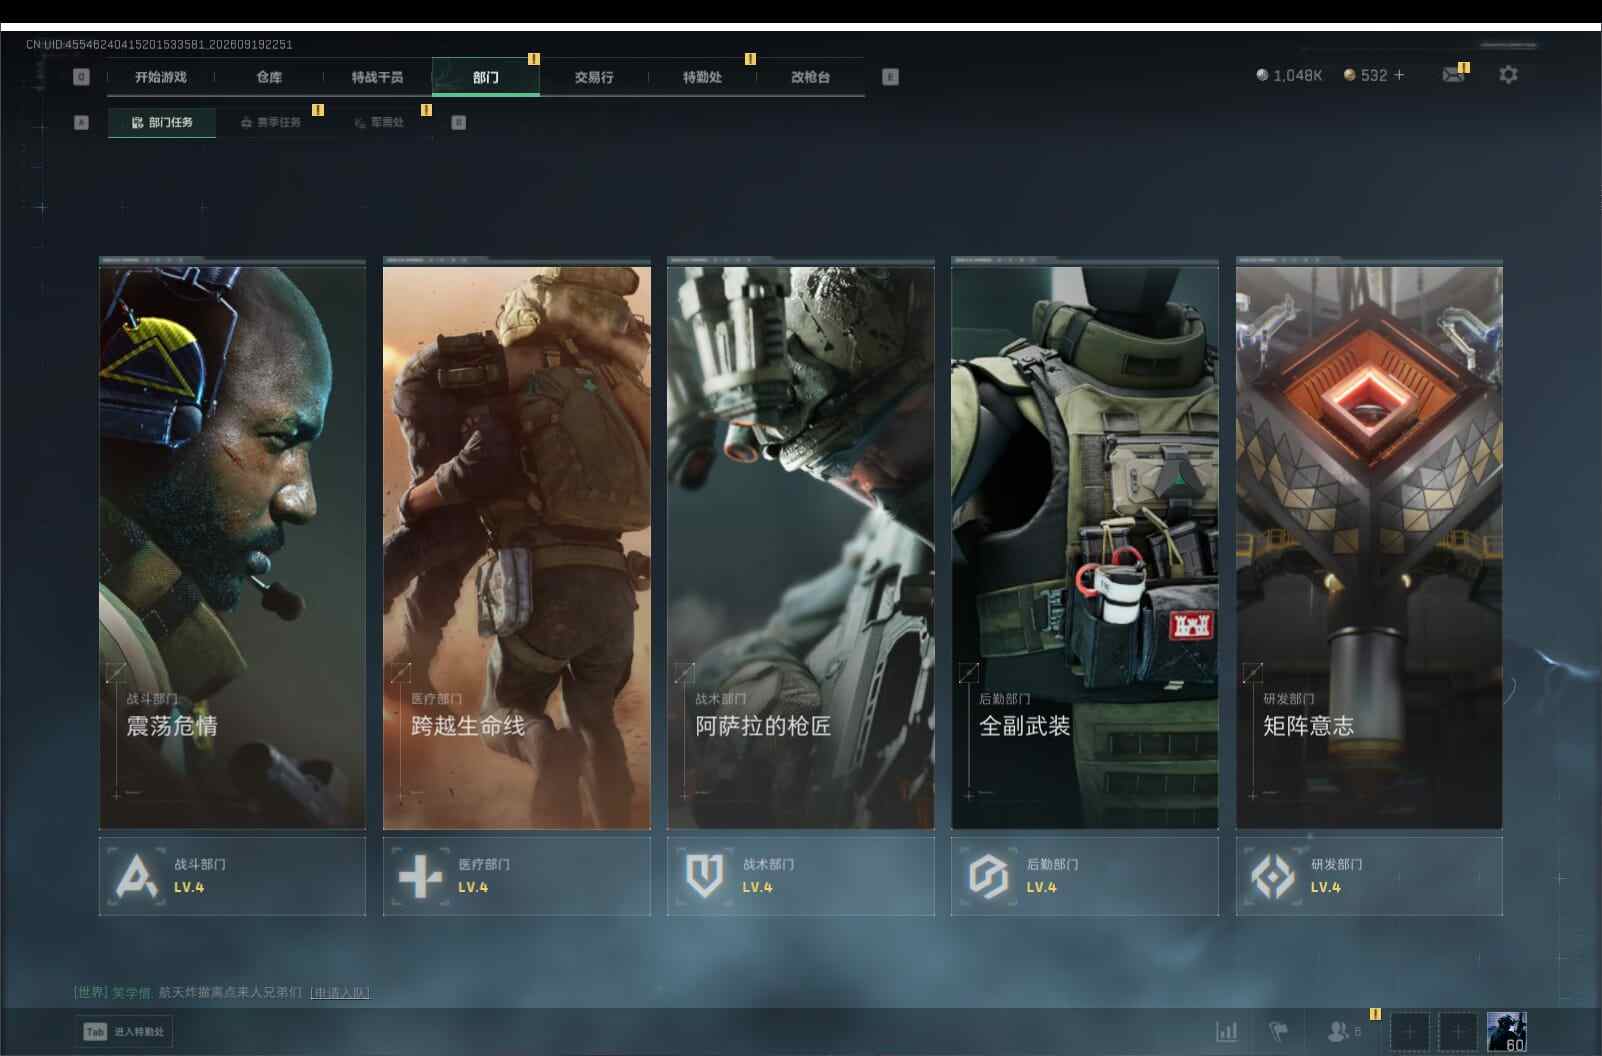Click the 医疗部门 cross icon

tap(420, 876)
